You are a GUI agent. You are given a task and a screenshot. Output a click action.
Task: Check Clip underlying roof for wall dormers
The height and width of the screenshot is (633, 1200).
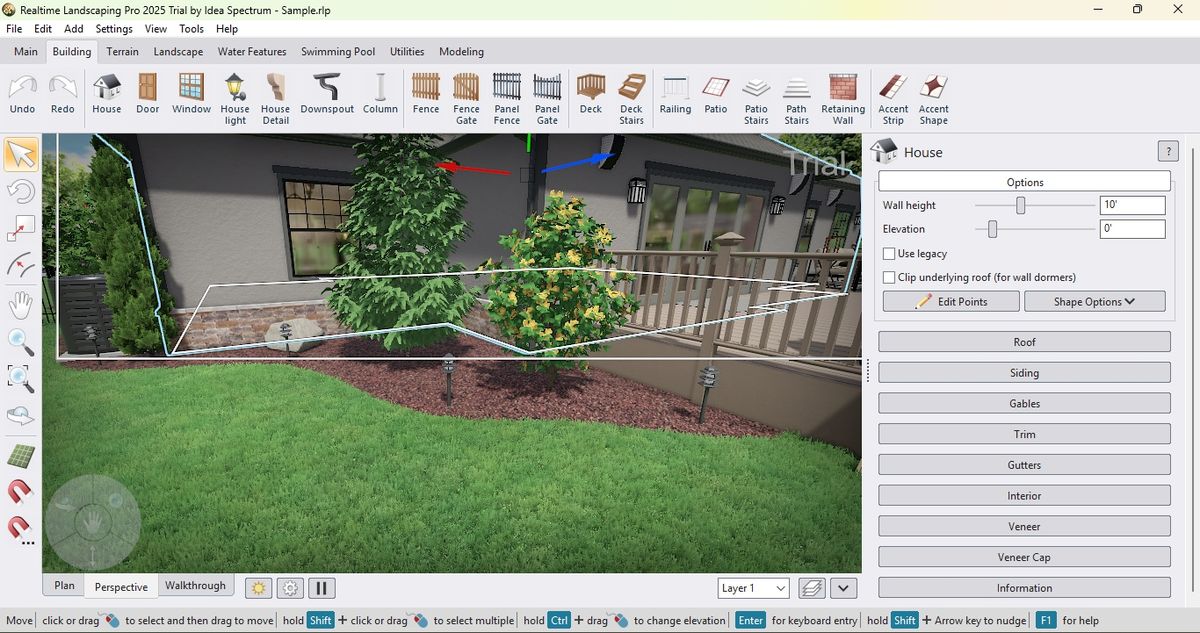pyautogui.click(x=889, y=277)
